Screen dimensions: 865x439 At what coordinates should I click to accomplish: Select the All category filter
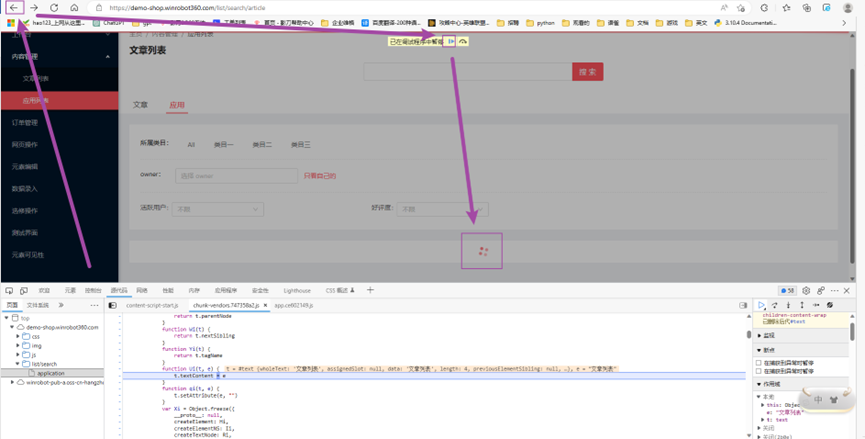(191, 144)
